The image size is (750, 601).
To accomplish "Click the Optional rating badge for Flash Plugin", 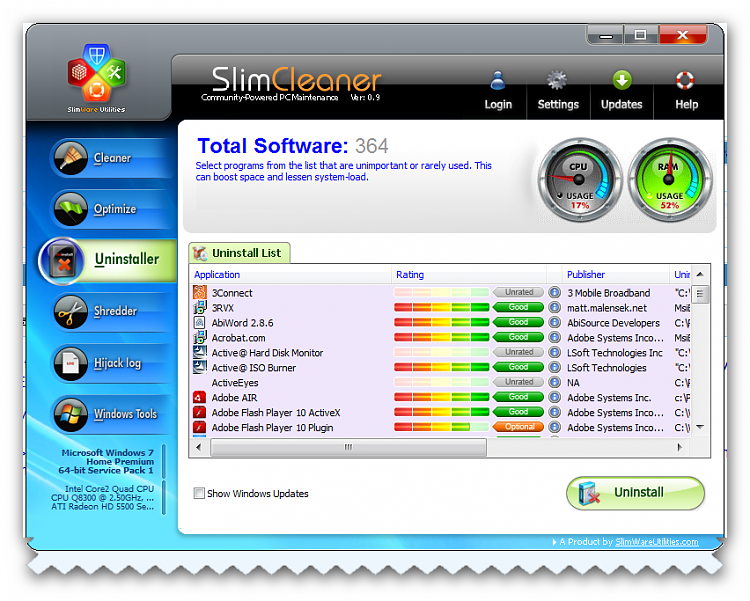I will 518,427.
